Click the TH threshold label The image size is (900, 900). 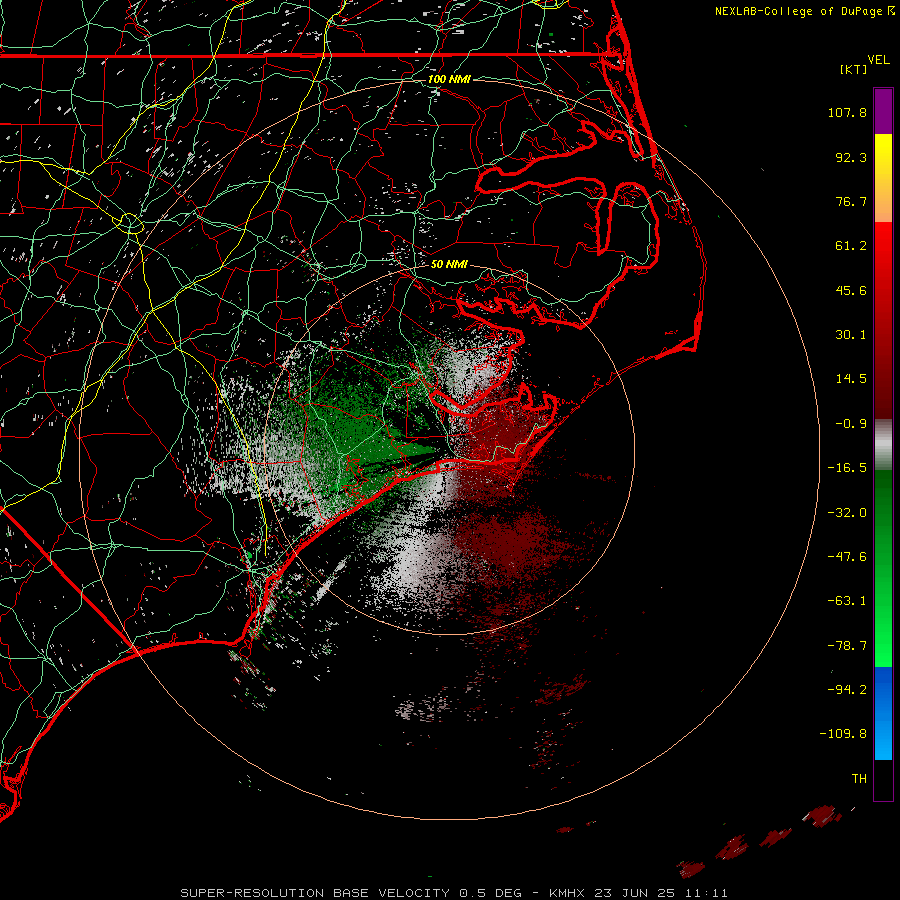859,779
